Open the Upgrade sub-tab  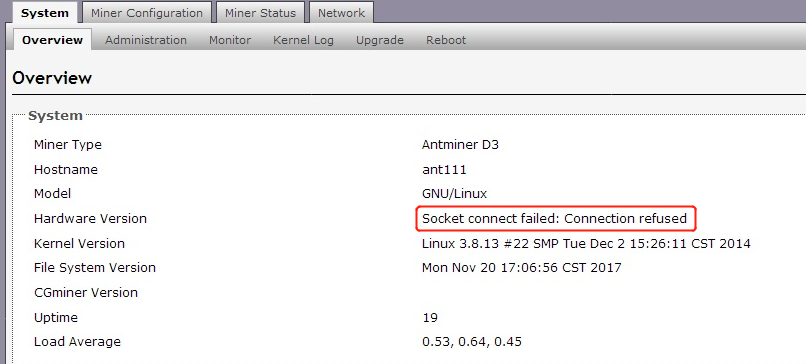coord(380,40)
